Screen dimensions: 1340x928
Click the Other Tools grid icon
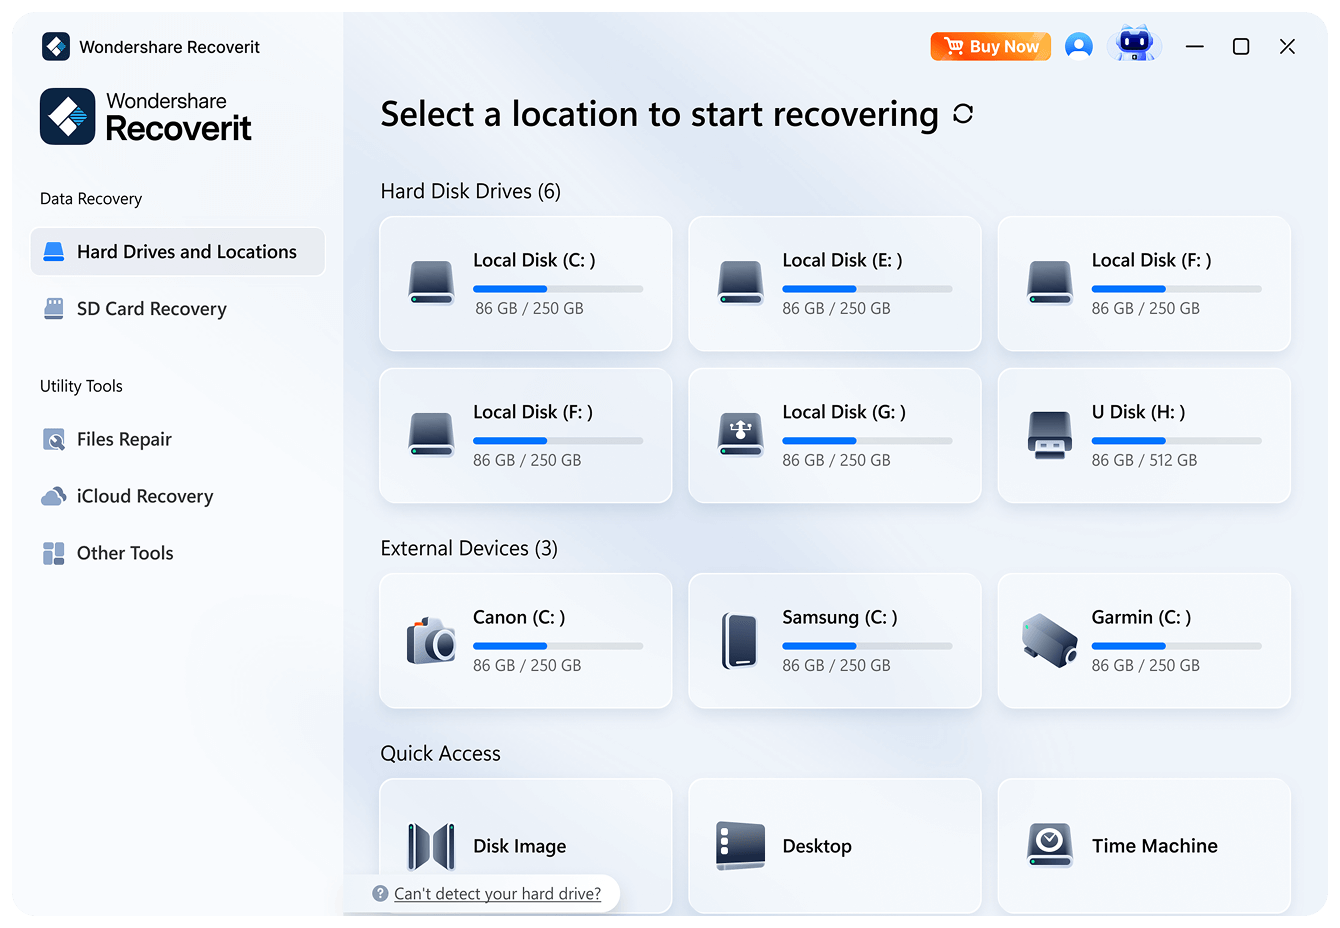click(x=54, y=553)
